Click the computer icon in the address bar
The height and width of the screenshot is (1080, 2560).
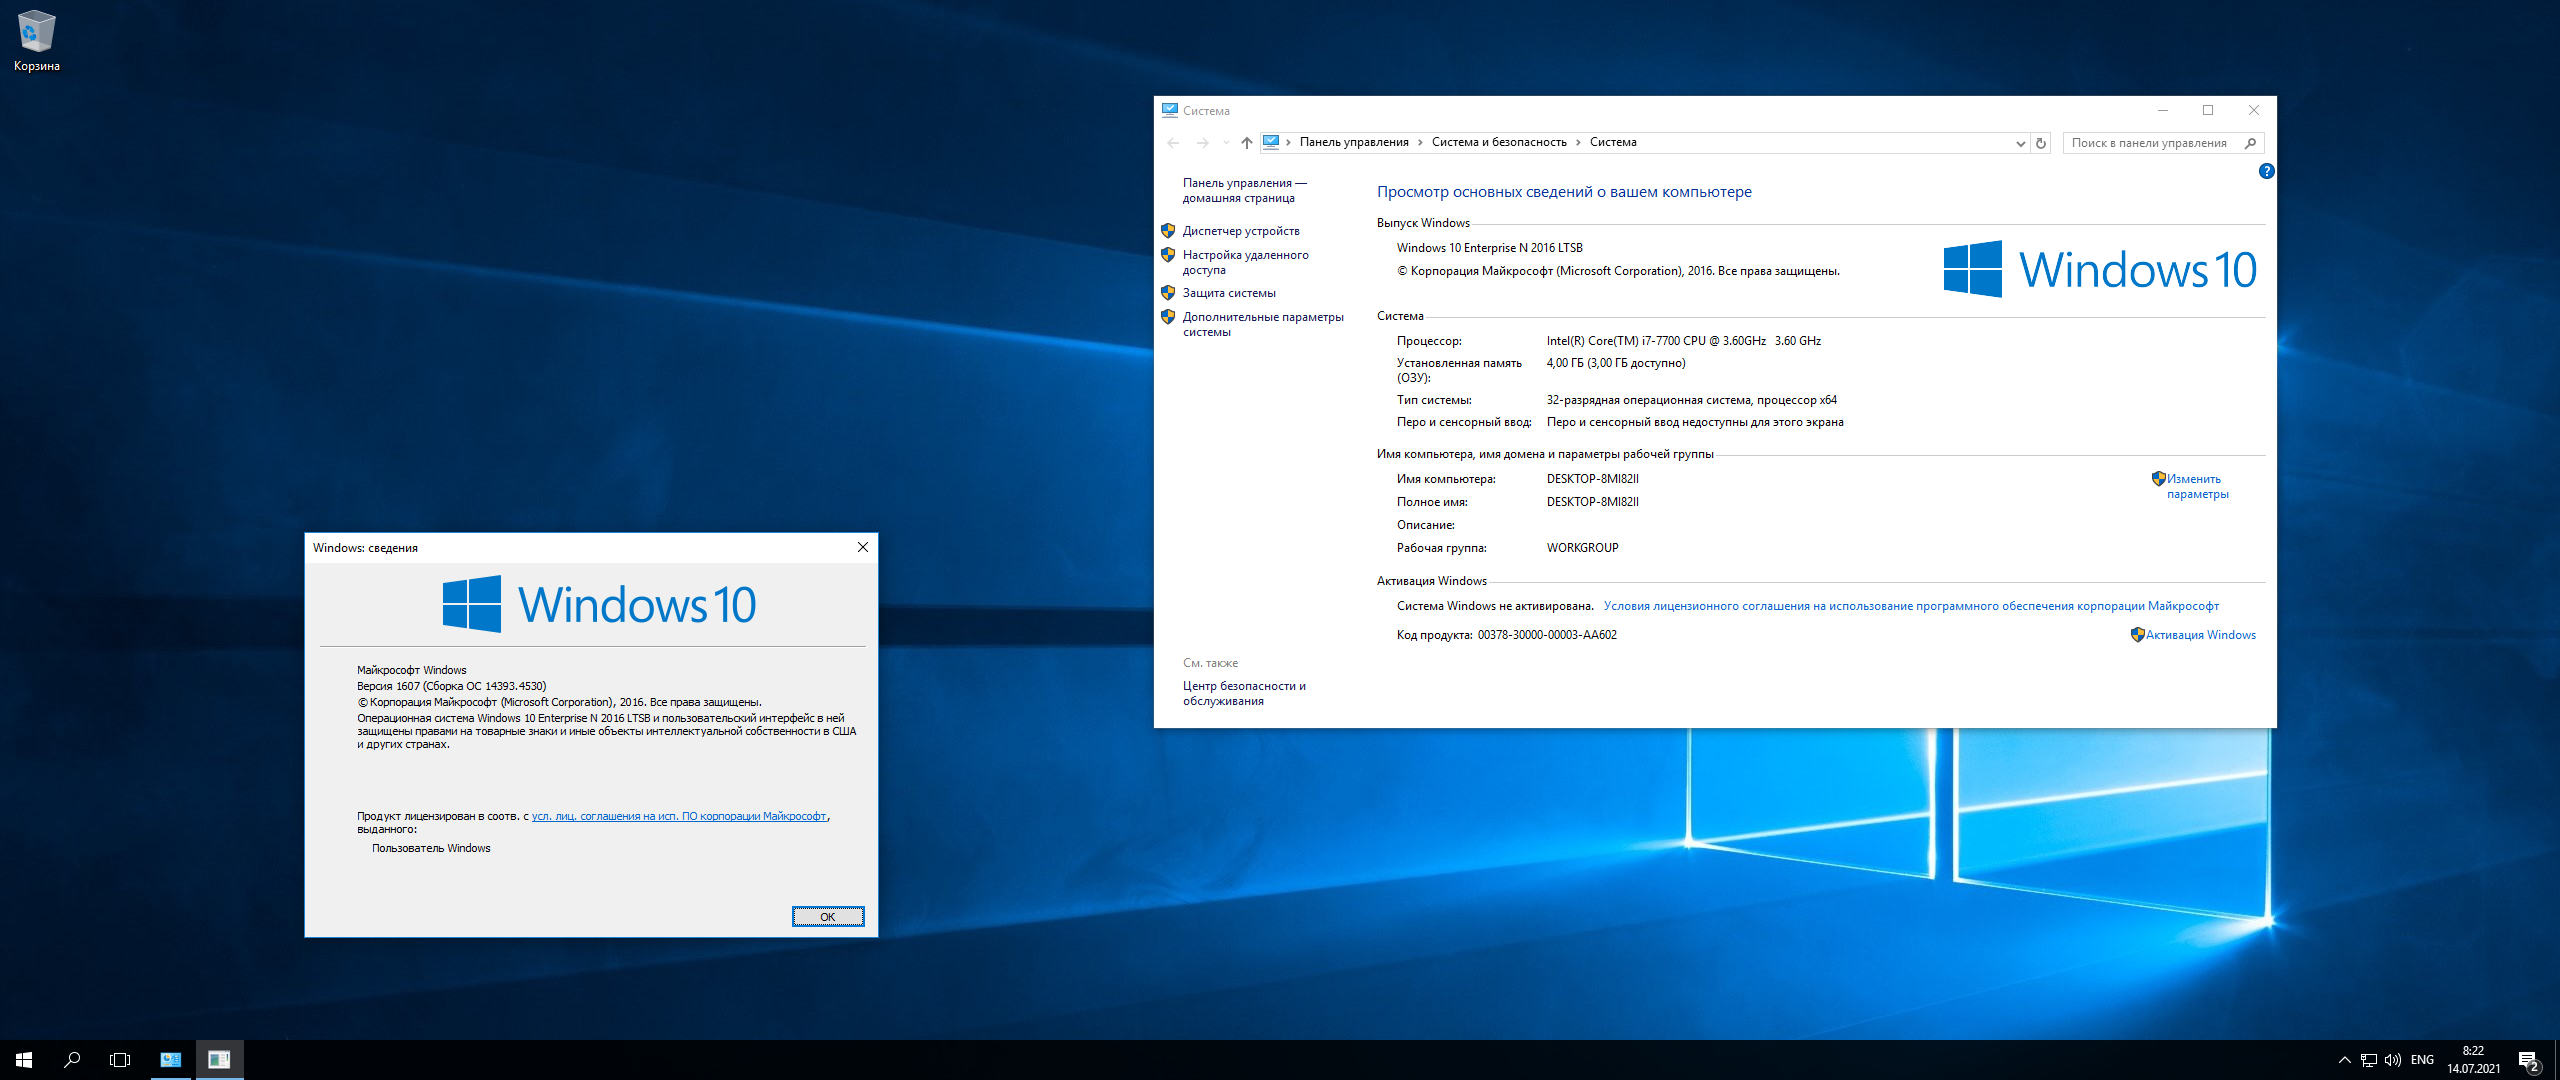click(1270, 142)
